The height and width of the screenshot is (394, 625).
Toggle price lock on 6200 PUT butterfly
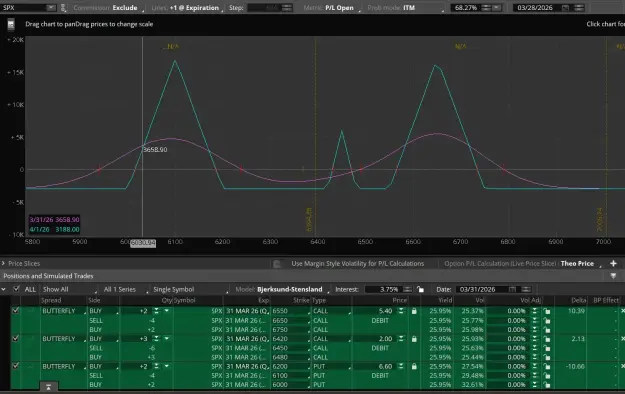click(x=414, y=366)
